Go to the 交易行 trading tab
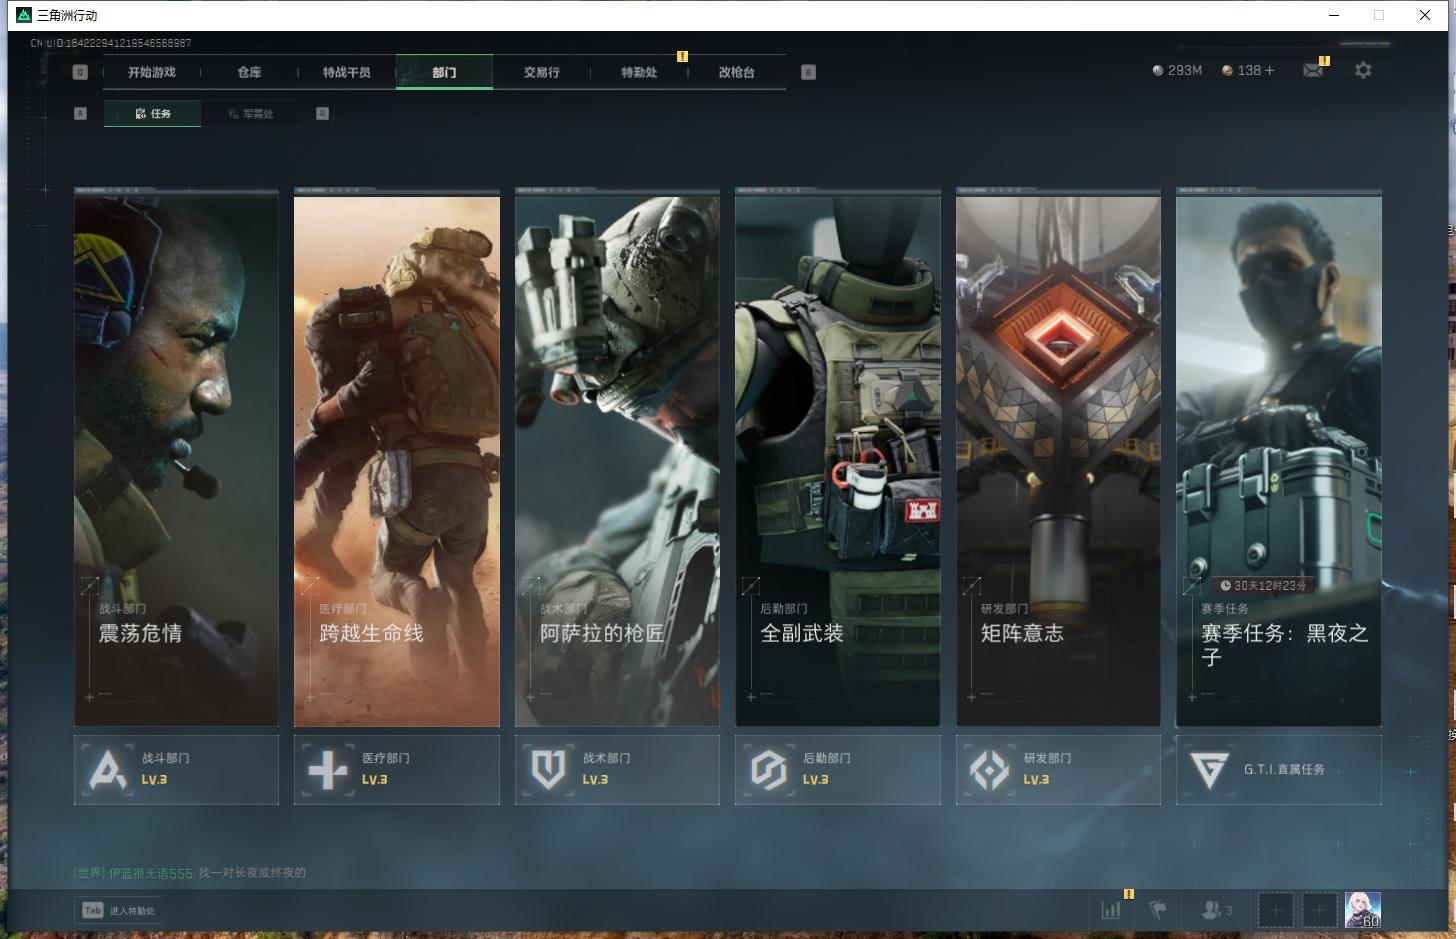Viewport: 1456px width, 939px height. tap(541, 72)
